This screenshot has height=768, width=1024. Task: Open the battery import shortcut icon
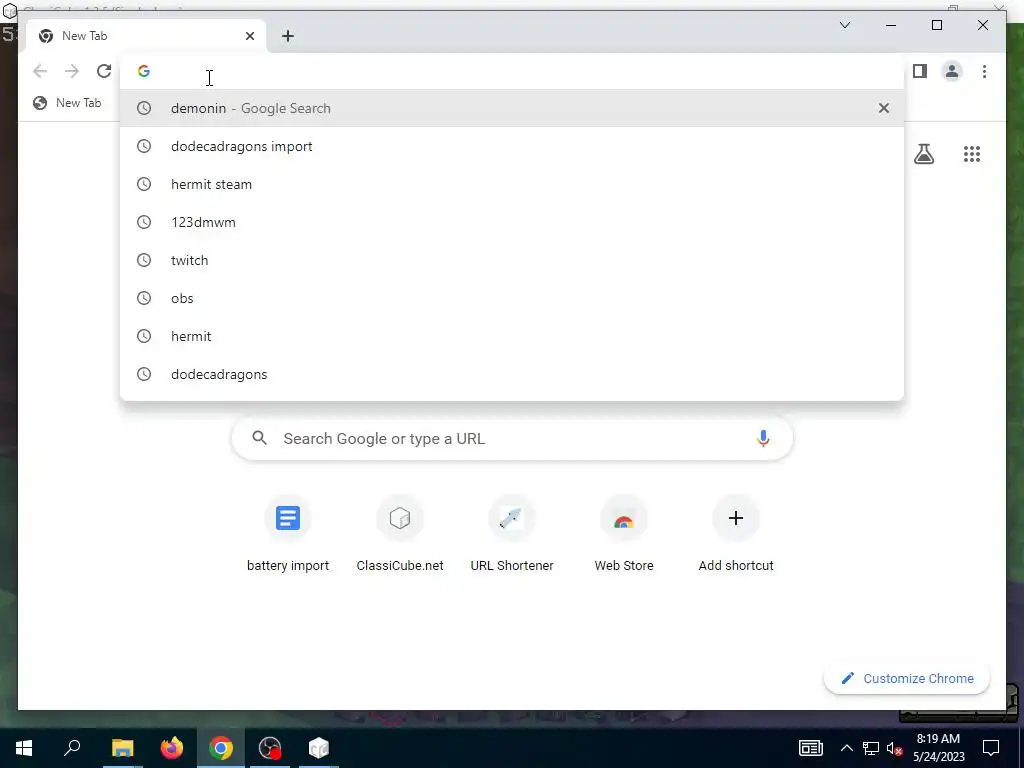pos(288,519)
